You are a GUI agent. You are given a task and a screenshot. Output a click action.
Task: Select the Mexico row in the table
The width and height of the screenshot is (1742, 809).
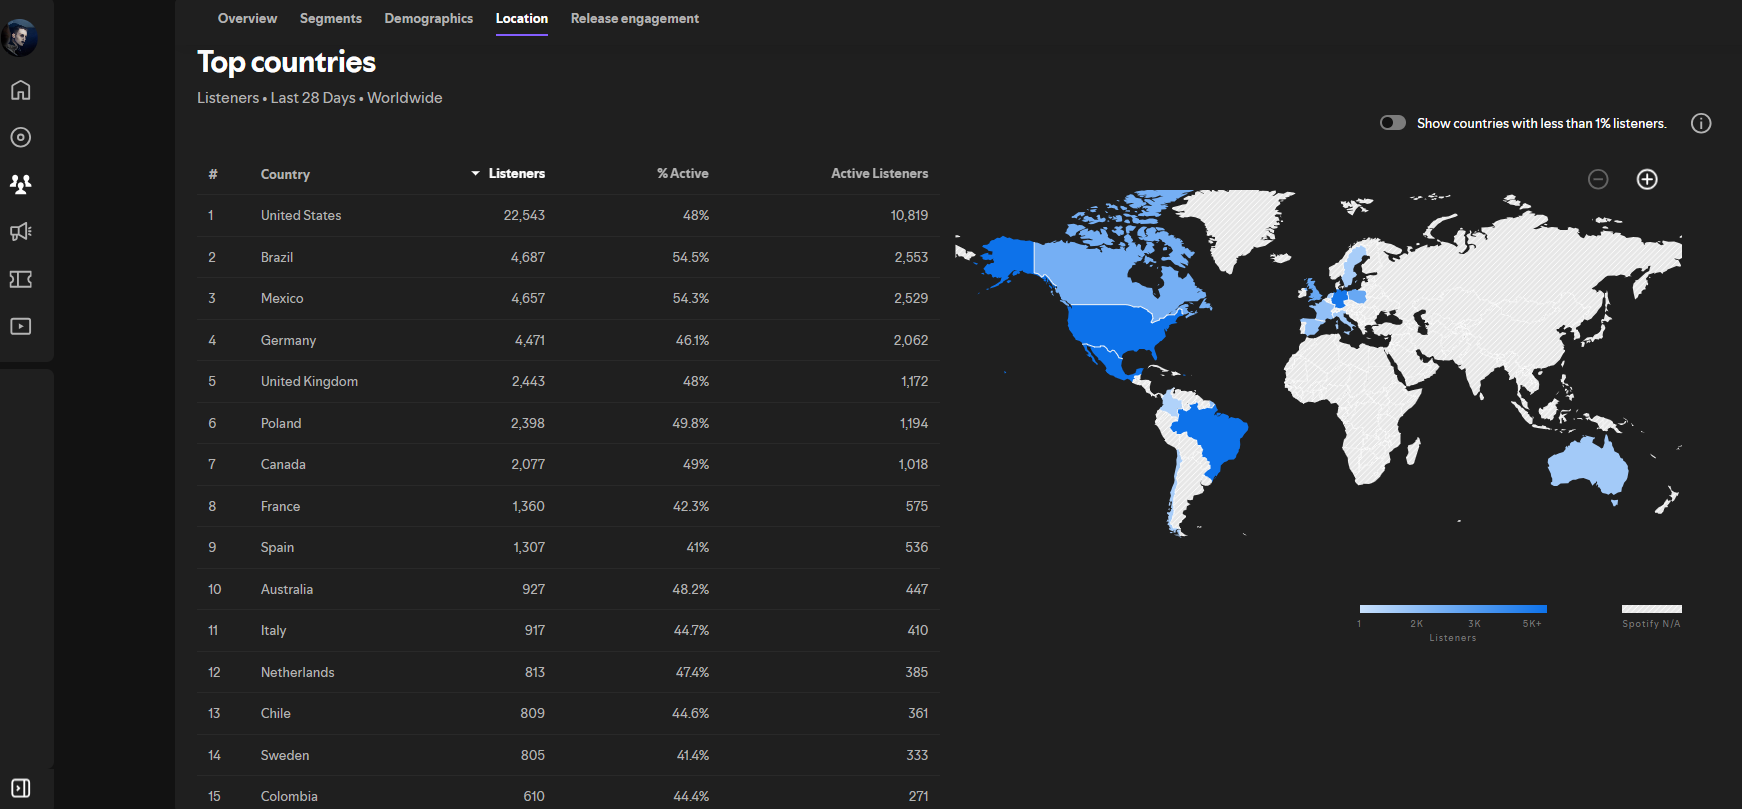tap(568, 299)
